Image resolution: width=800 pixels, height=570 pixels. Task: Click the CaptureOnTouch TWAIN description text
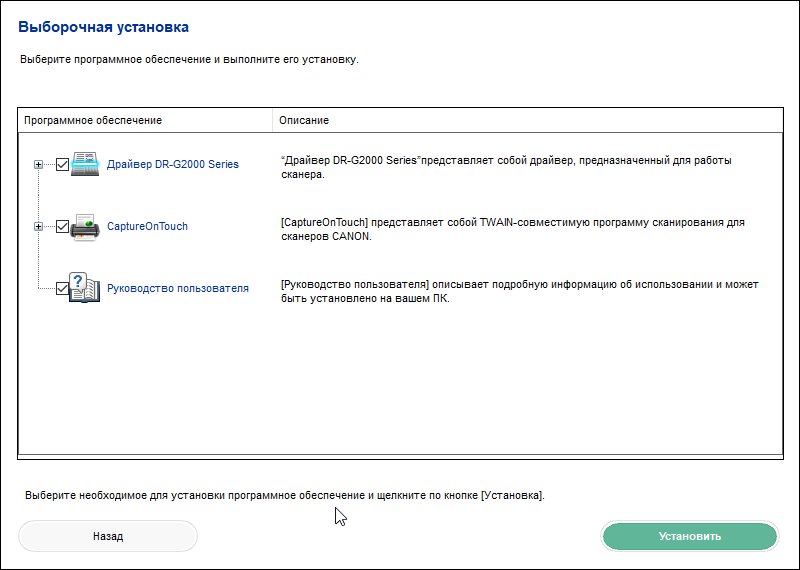tap(513, 230)
